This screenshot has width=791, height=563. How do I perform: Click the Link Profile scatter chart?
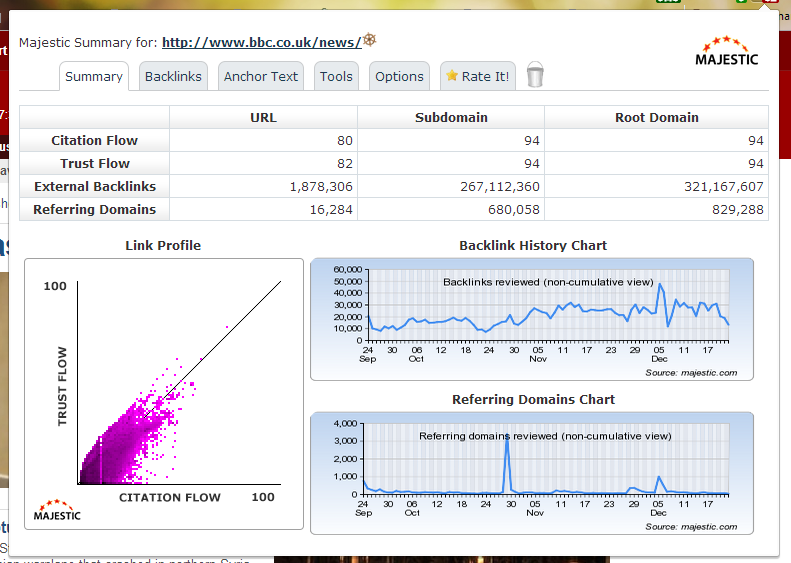(x=164, y=393)
